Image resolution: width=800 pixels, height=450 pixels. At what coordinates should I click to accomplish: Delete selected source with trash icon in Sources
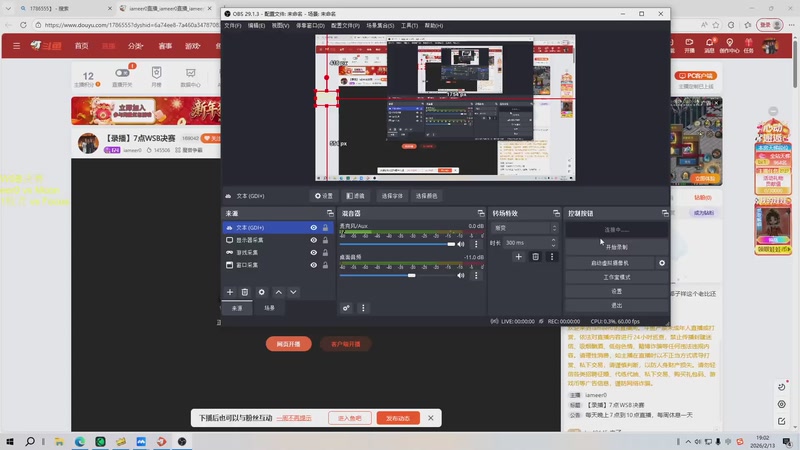[x=245, y=292]
